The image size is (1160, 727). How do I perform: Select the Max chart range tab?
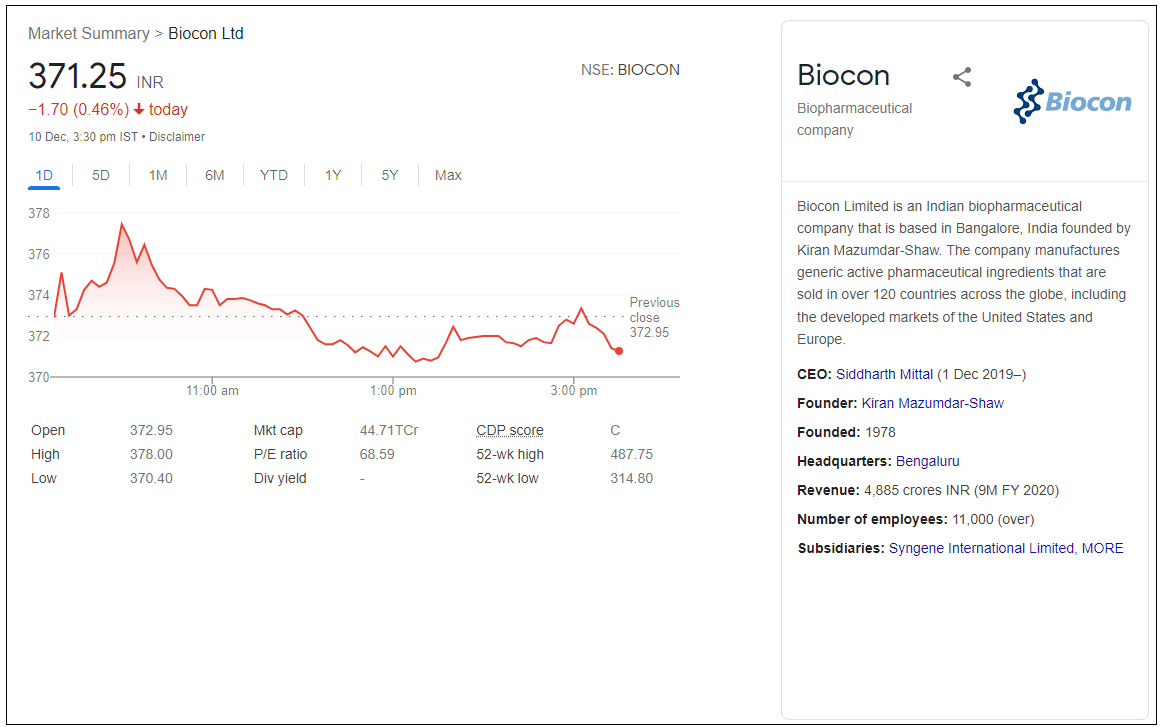(448, 175)
